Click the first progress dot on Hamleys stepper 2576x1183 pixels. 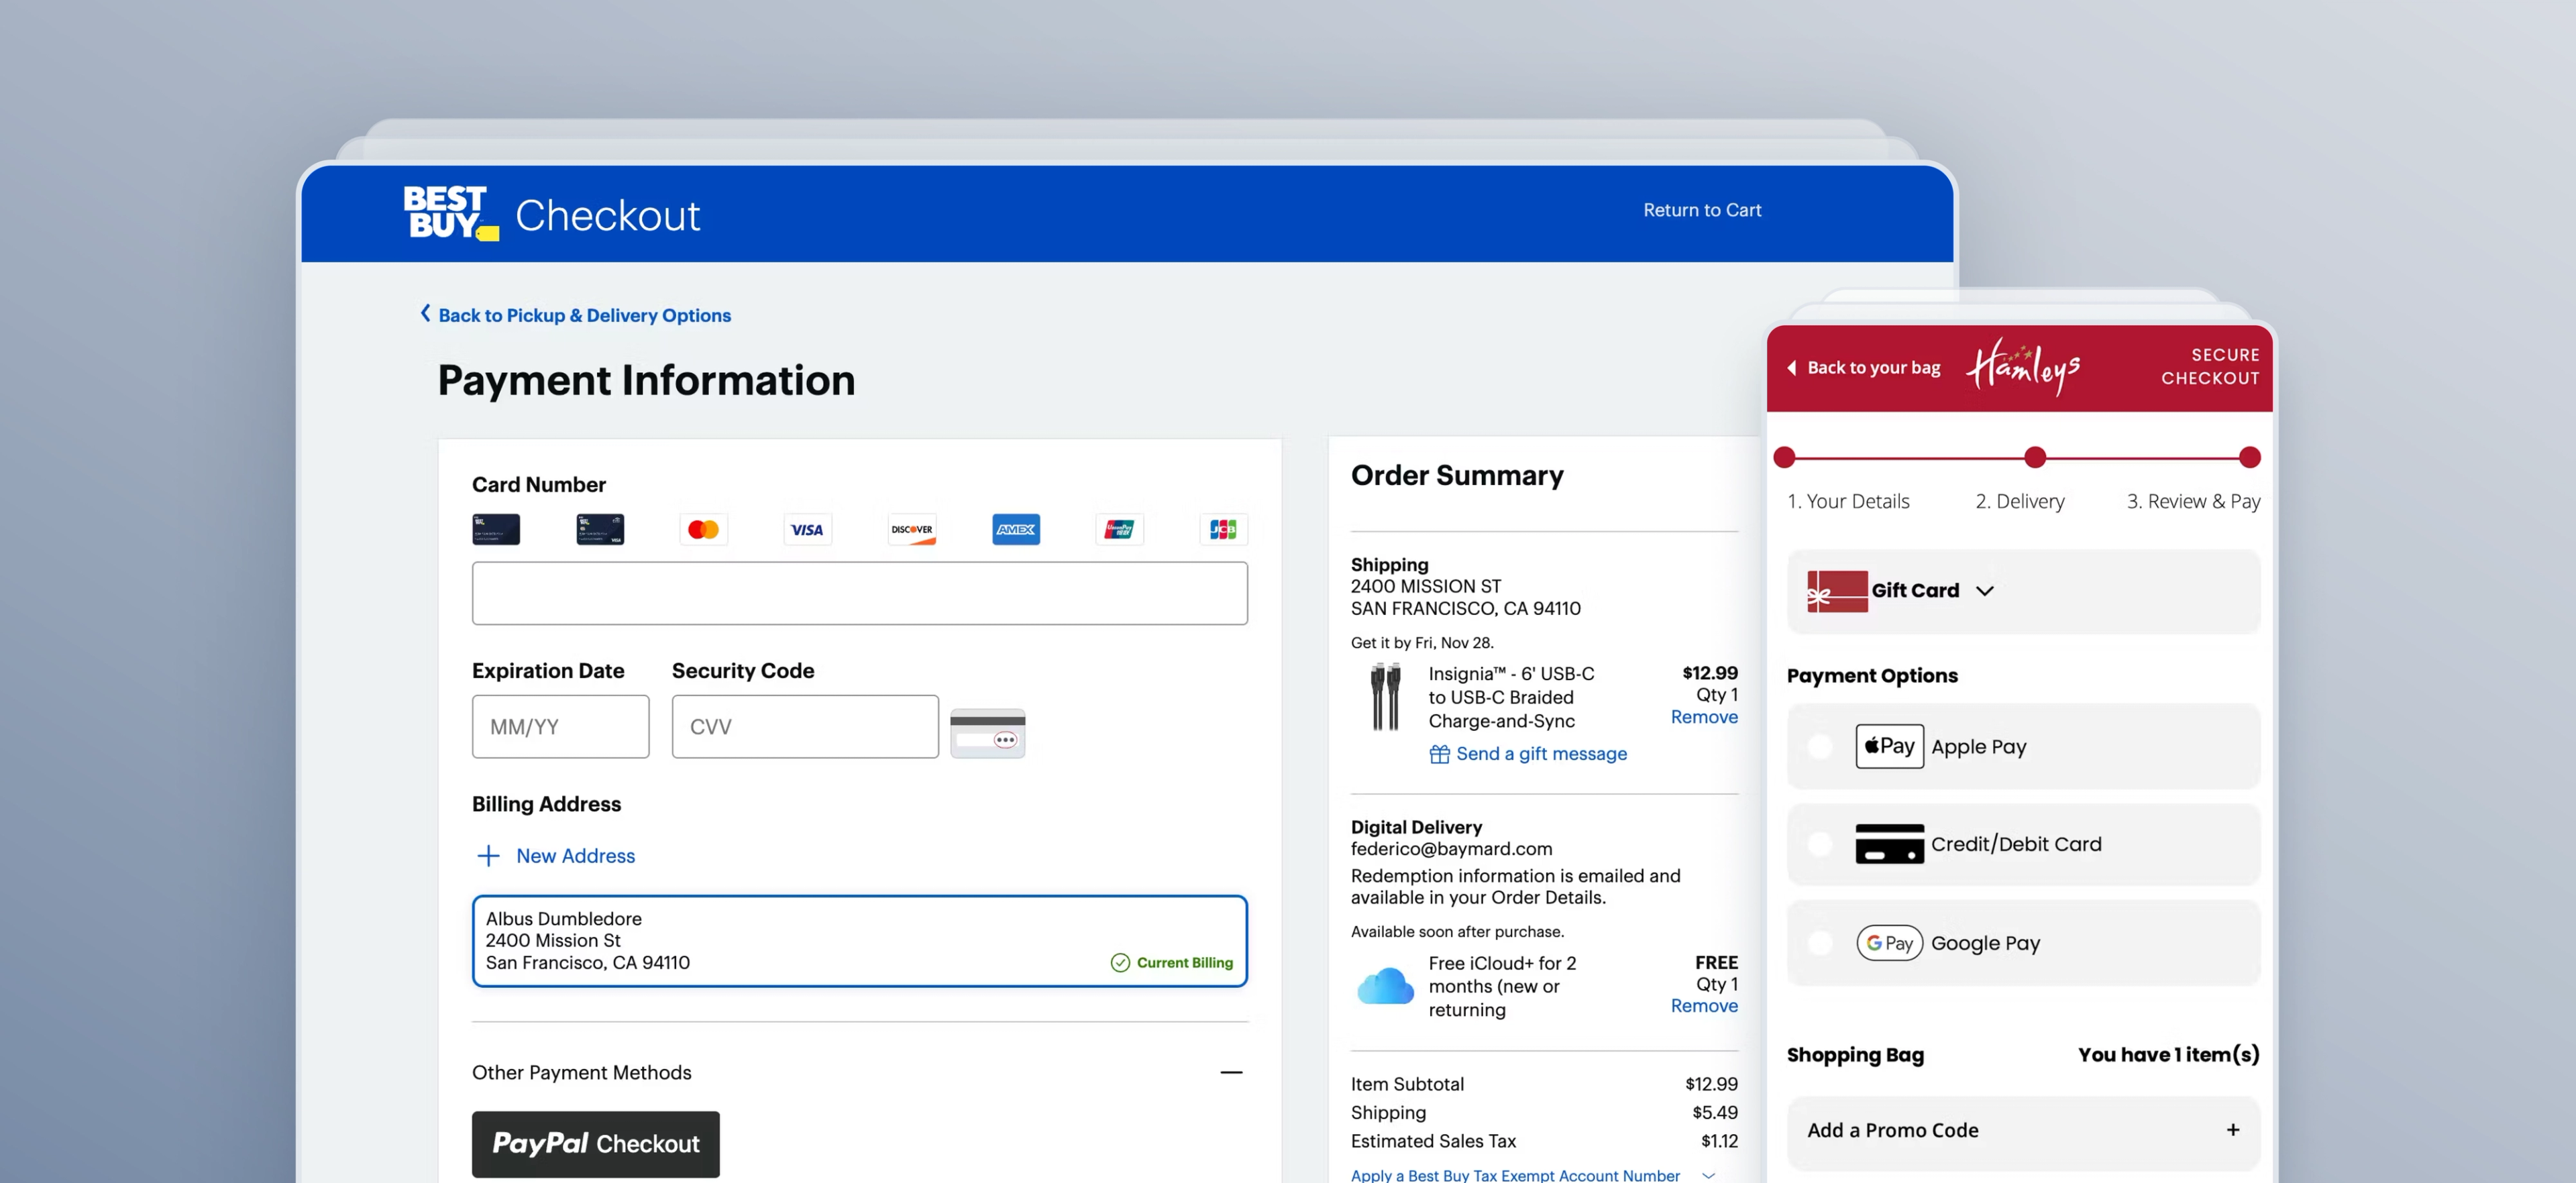pos(1784,458)
